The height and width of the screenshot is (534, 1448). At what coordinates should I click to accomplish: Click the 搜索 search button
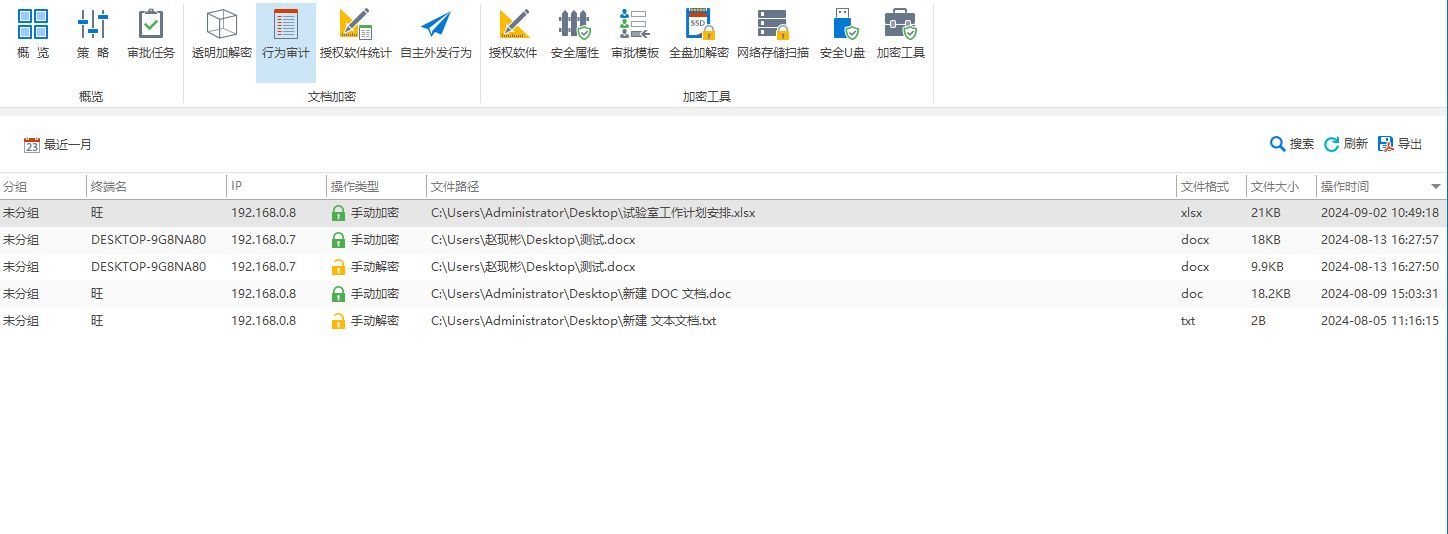1292,144
